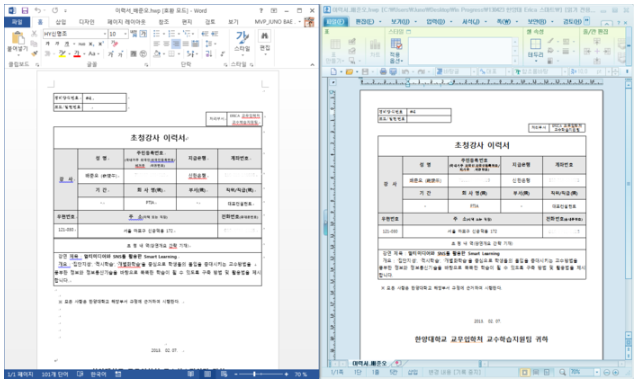Toggle justify text alignment in Word
637x385 pixels.
pos(186,44)
